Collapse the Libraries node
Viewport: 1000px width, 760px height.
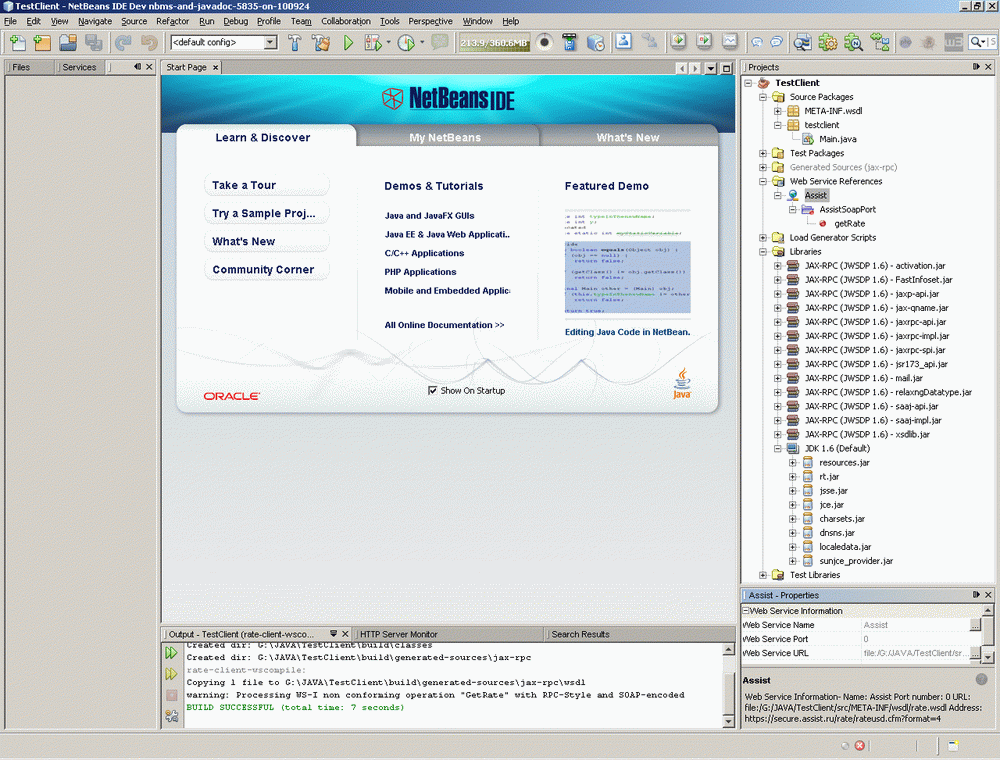[763, 252]
